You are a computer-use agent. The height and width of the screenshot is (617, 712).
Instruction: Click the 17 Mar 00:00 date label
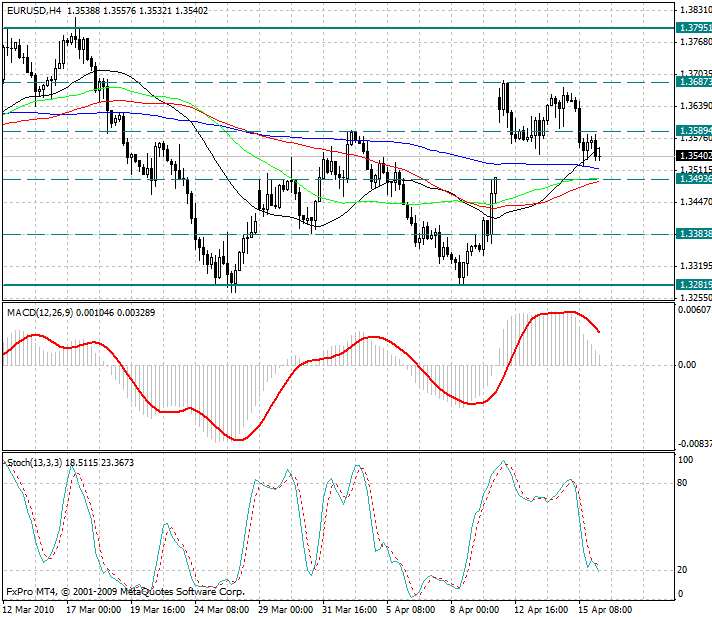(94, 609)
